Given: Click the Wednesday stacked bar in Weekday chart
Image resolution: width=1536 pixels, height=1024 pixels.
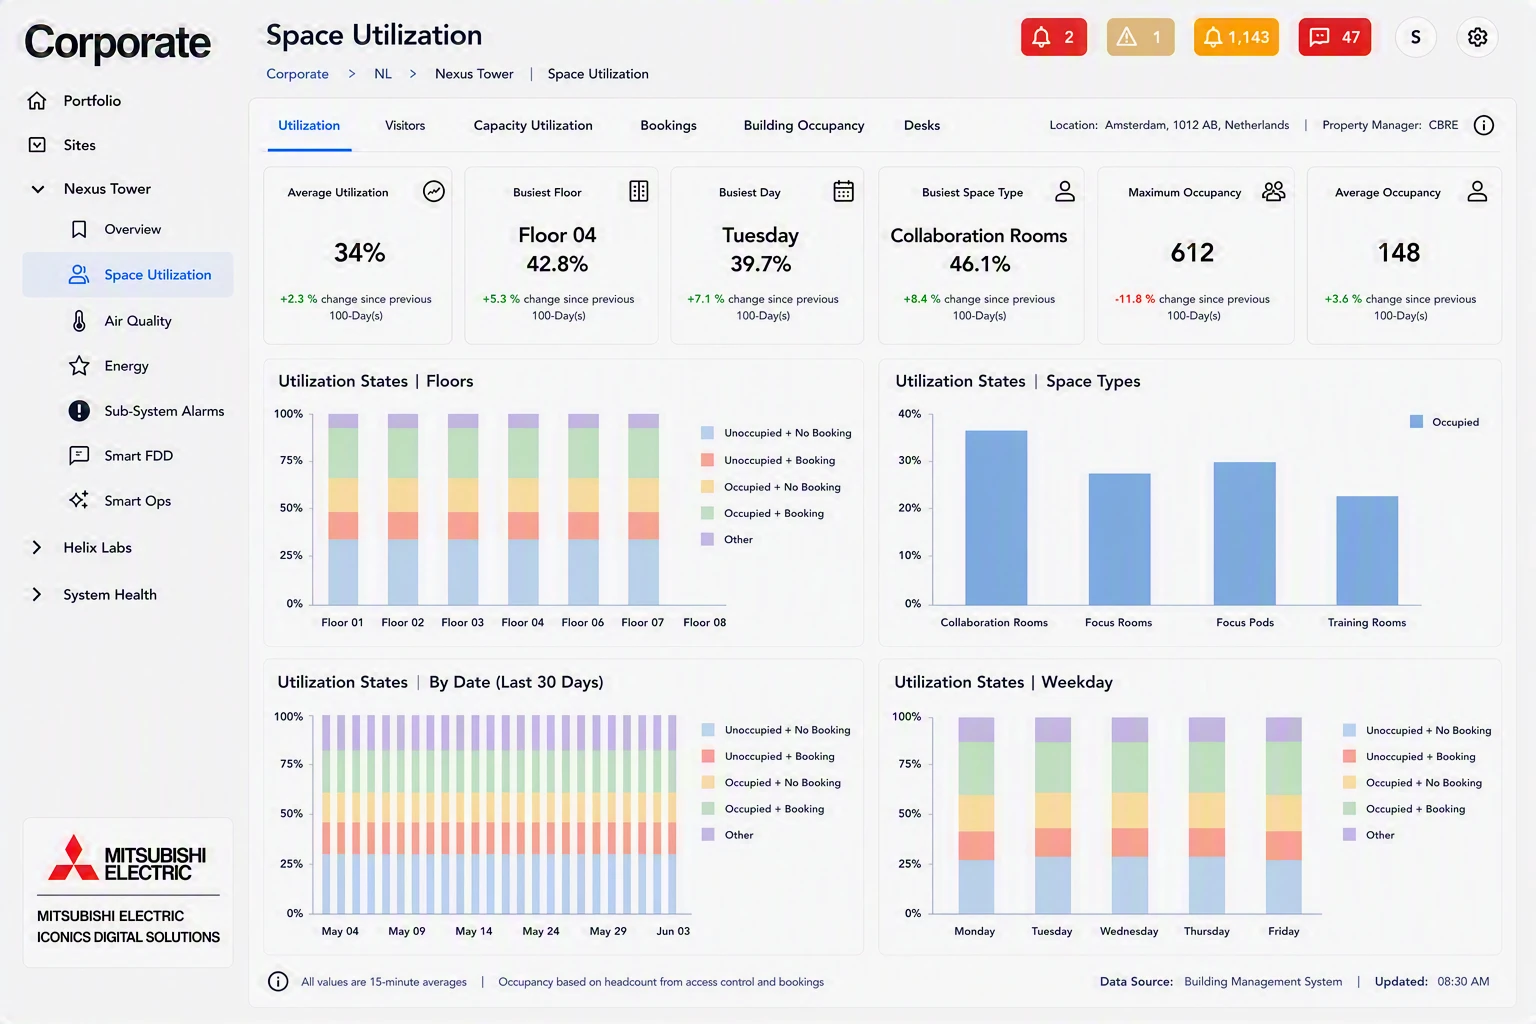Looking at the screenshot, I should coord(1130,815).
